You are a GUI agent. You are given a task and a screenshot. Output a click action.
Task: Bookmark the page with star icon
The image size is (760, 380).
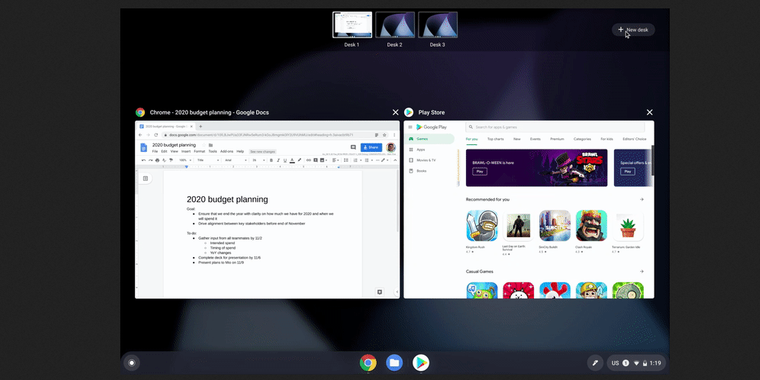384,135
